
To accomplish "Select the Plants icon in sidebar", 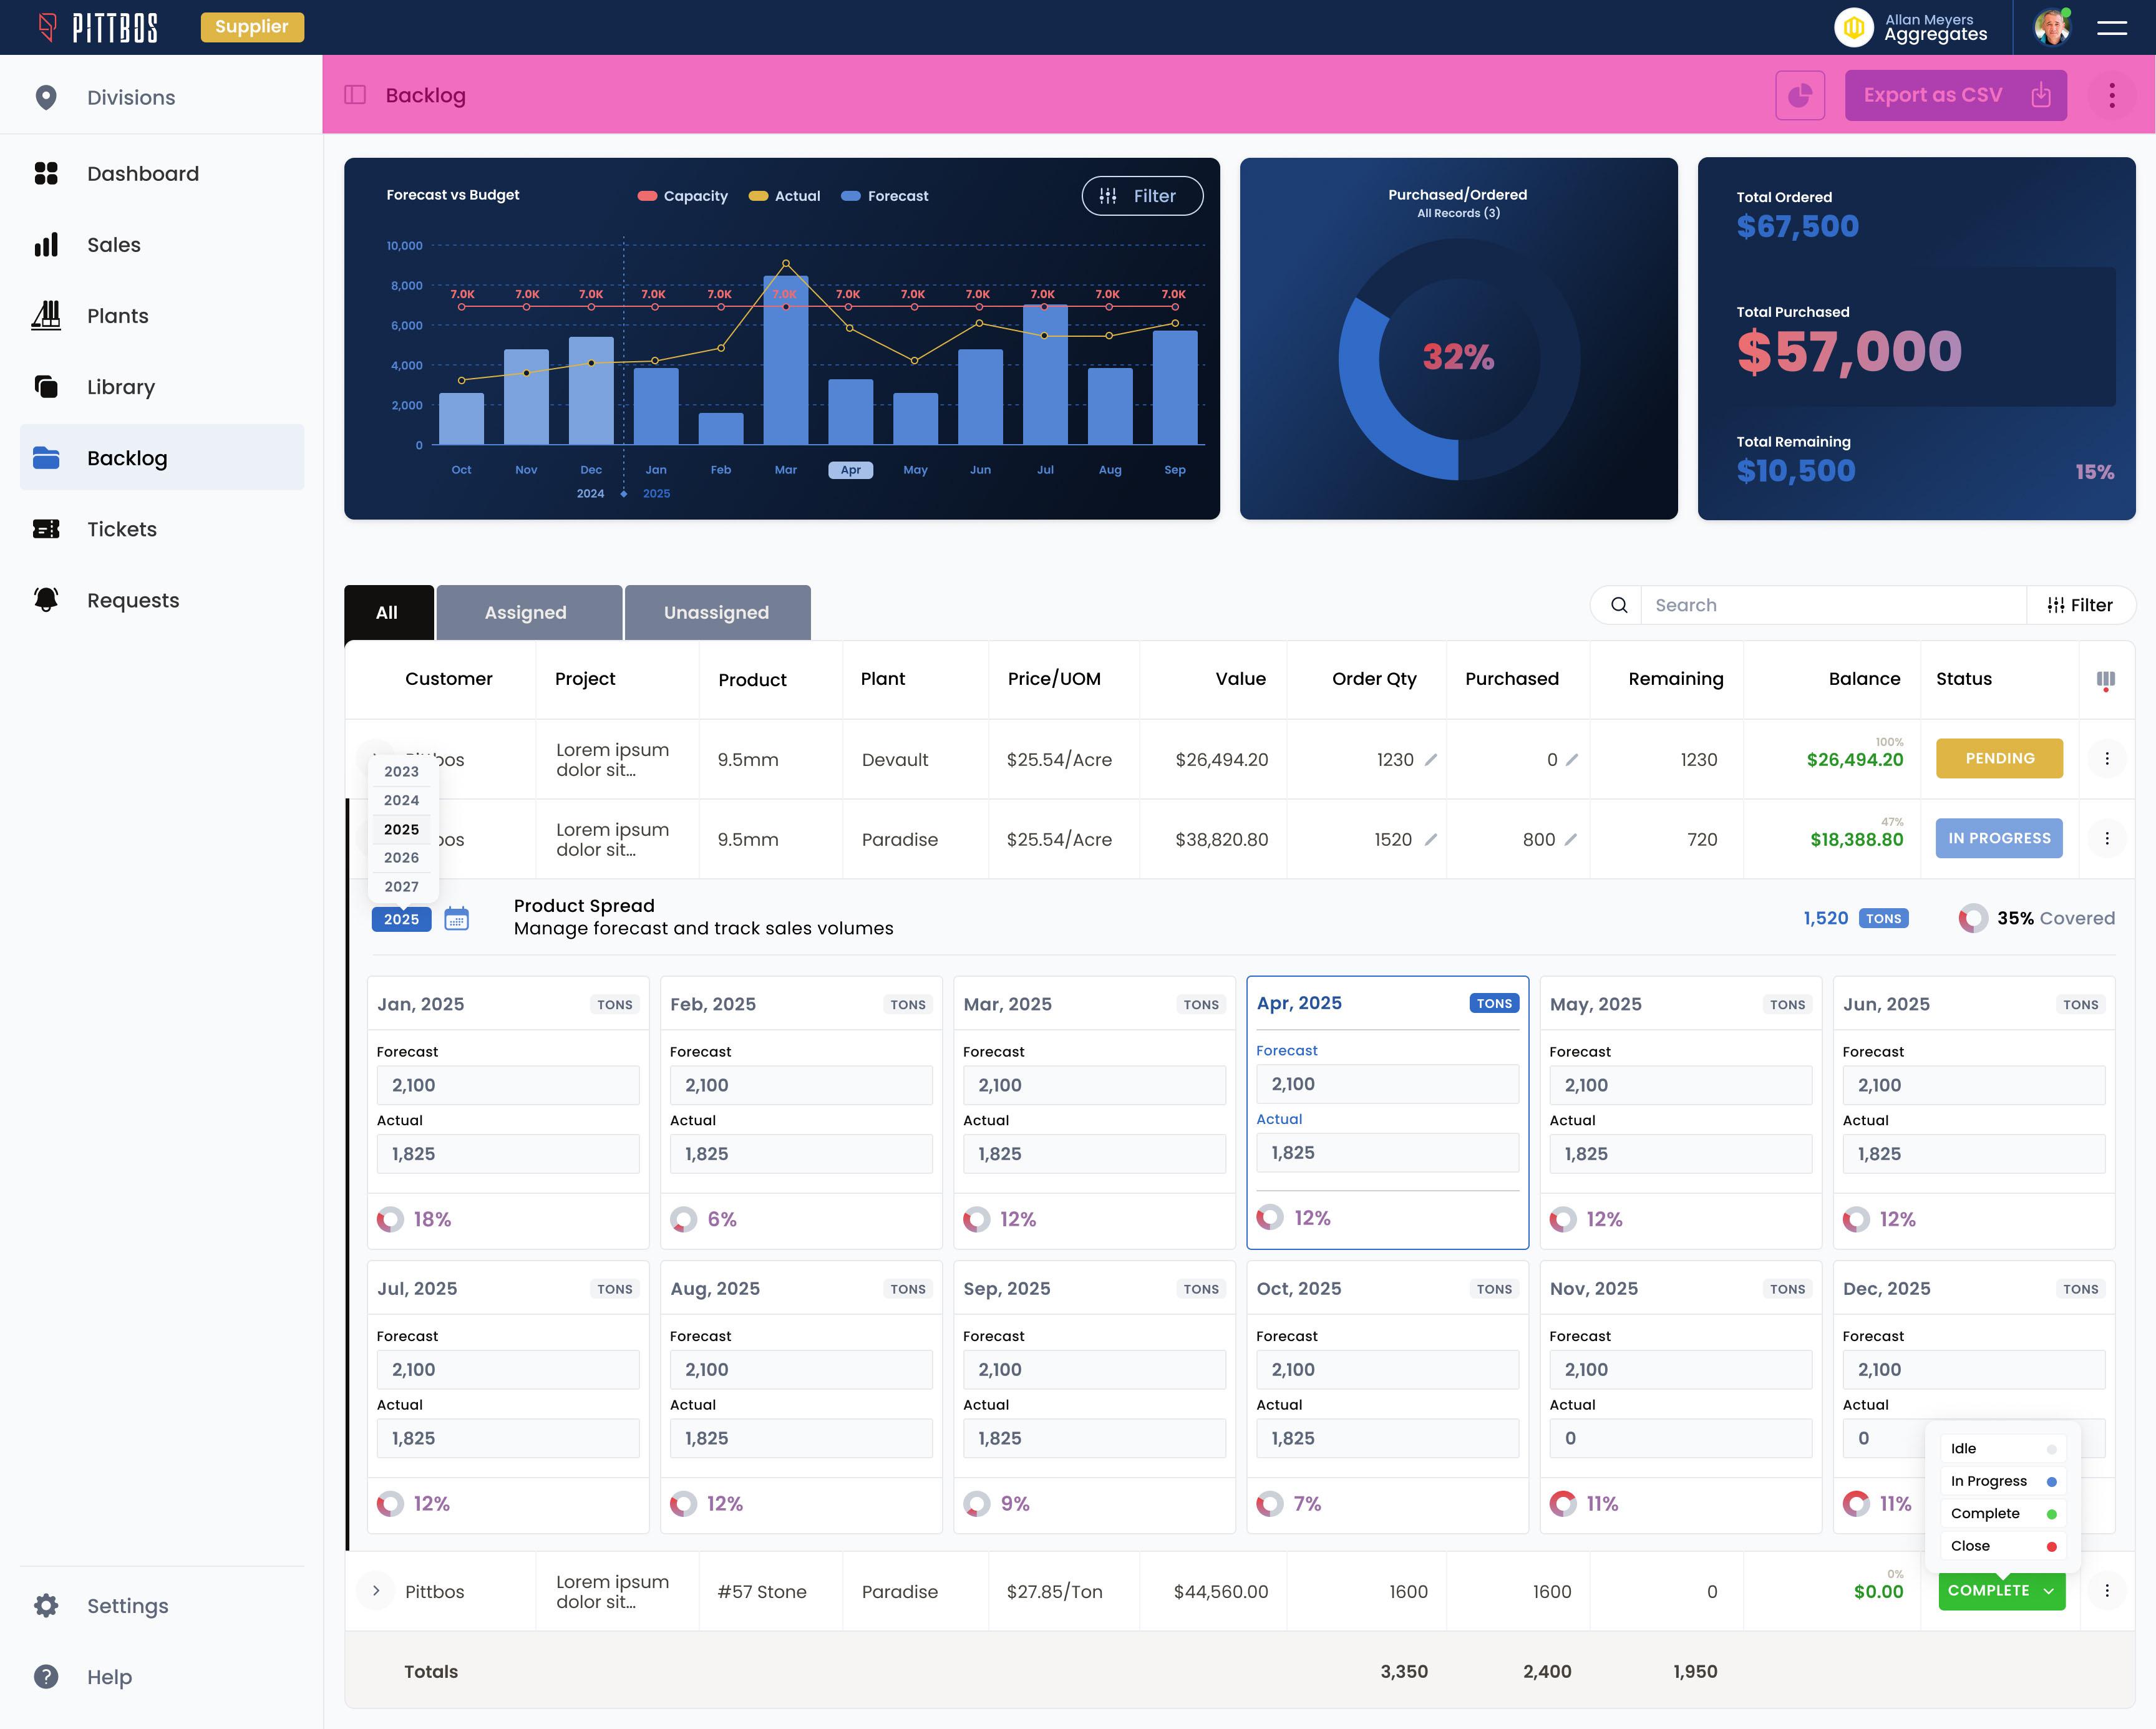I will click(46, 315).
